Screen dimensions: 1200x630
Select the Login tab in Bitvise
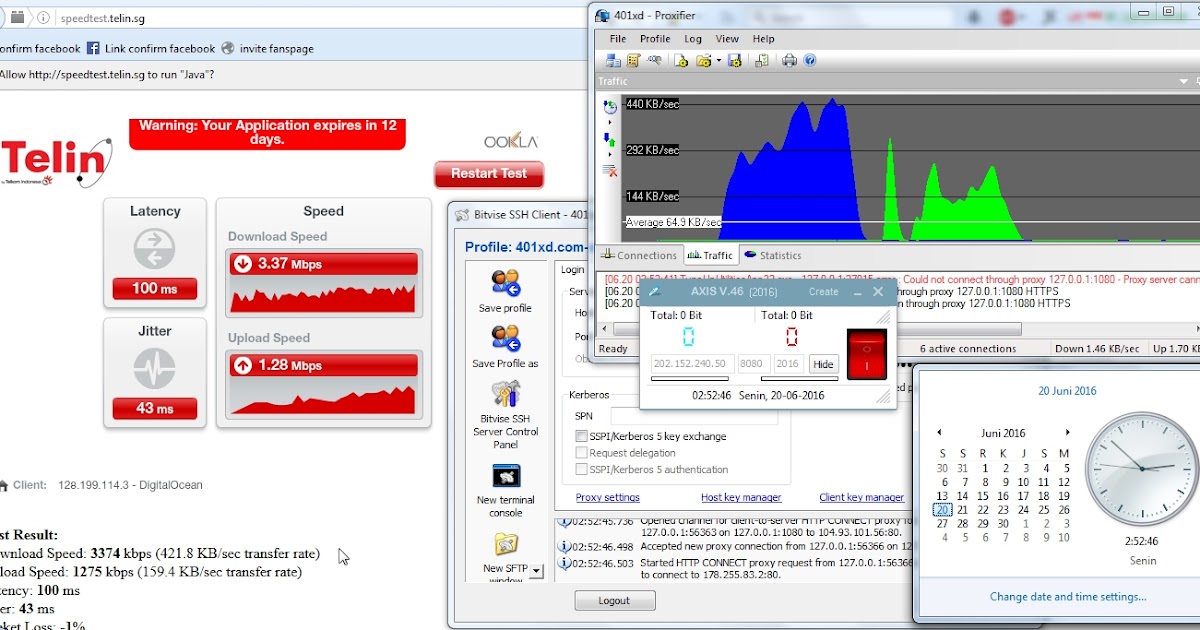[x=573, y=270]
